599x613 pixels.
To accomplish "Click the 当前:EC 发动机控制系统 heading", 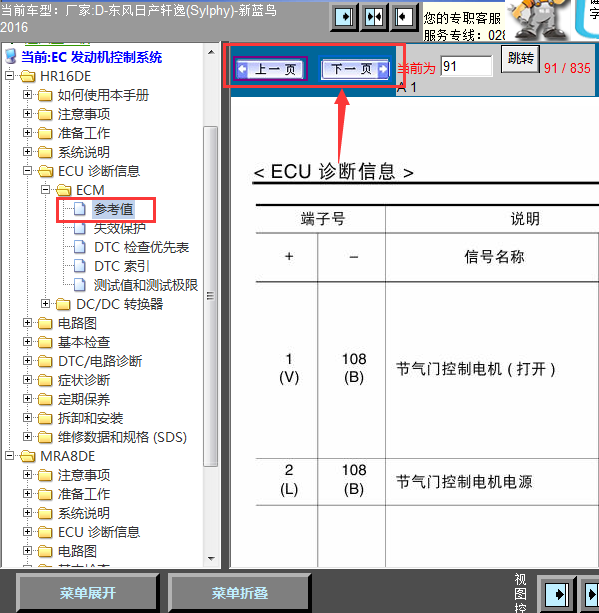I will [91, 57].
